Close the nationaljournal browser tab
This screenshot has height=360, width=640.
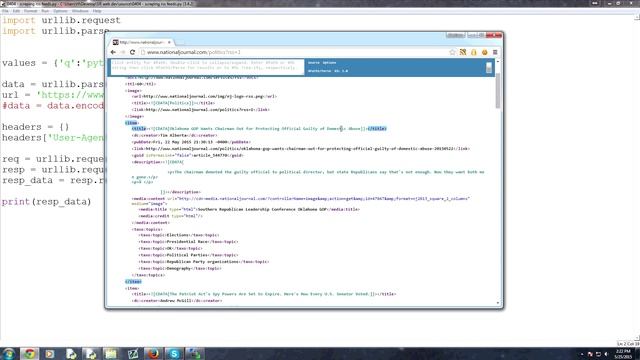click(169, 42)
